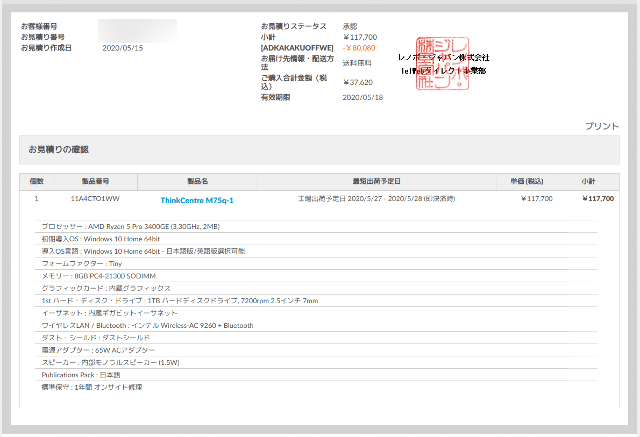Select the 8GB PC4-21300 SODIMM memory row
This screenshot has height=437, width=640.
tap(316, 276)
